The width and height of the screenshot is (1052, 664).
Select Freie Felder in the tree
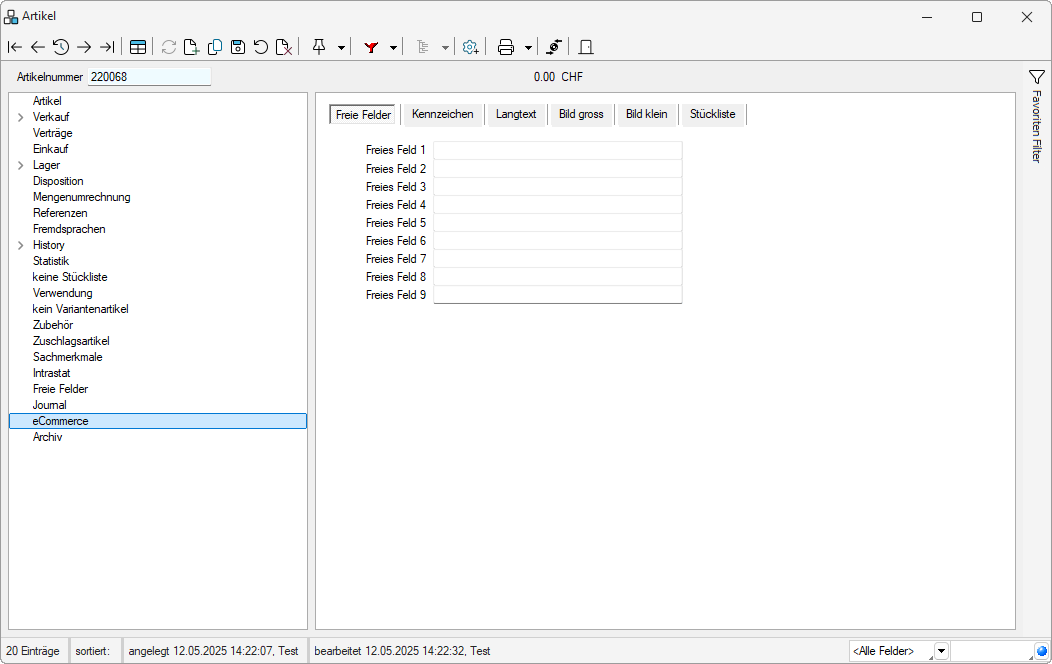tap(60, 389)
